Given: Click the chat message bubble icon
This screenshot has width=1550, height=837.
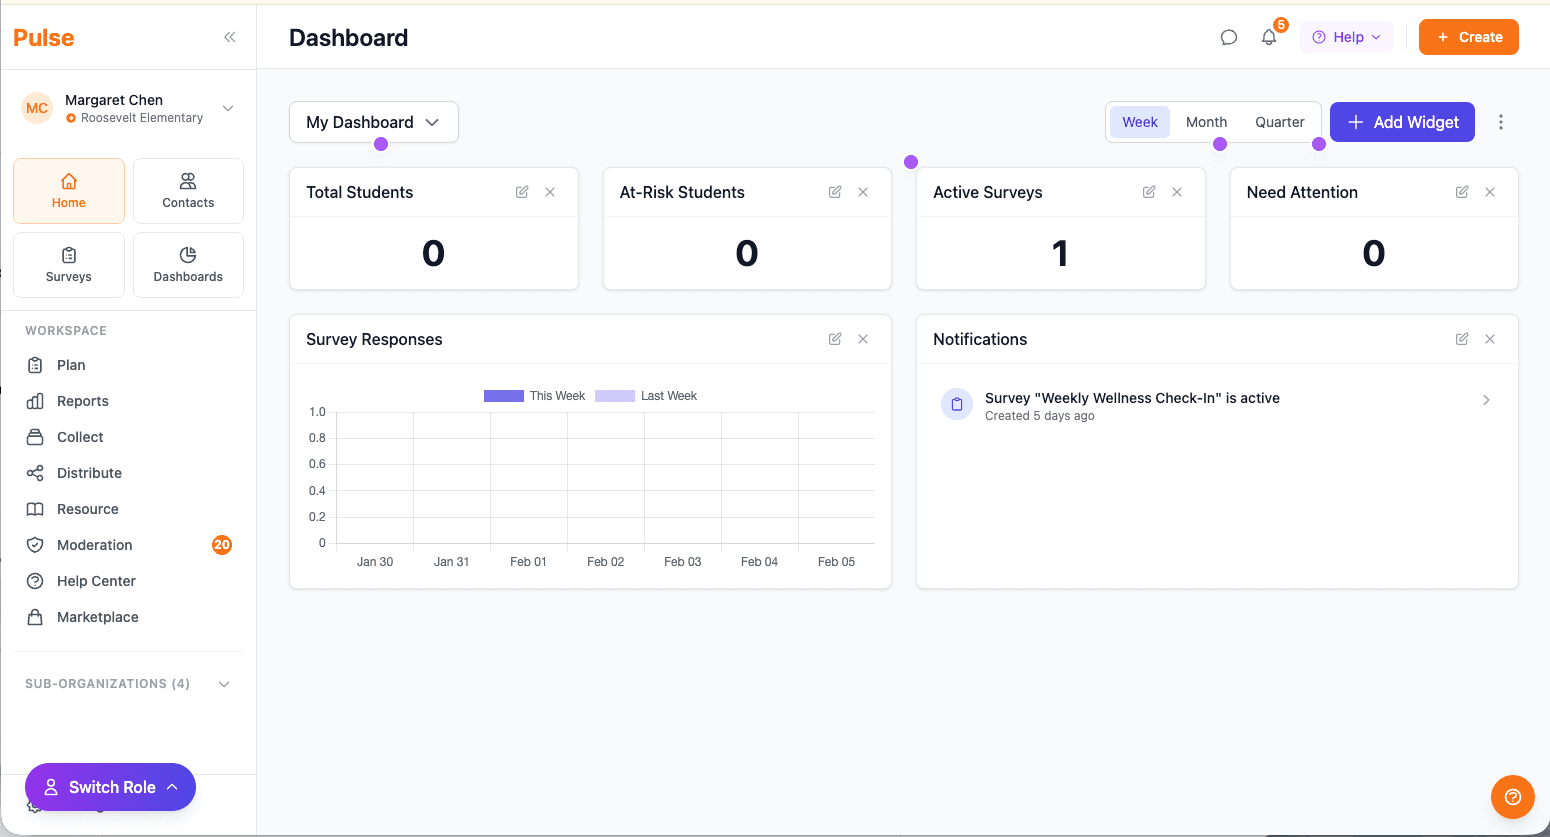Looking at the screenshot, I should pos(1228,36).
